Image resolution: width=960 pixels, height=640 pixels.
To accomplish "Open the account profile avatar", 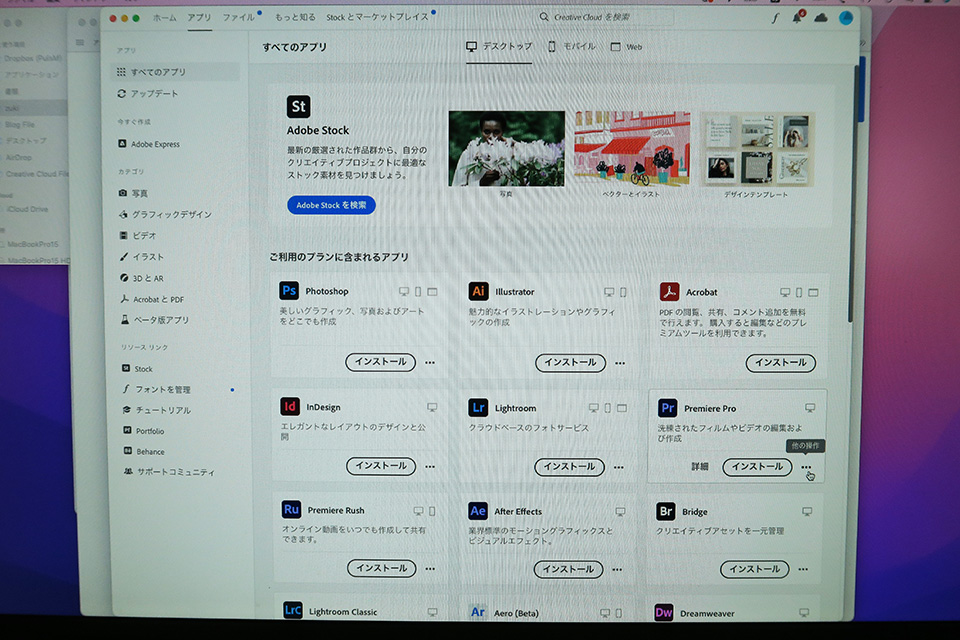I will point(846,18).
